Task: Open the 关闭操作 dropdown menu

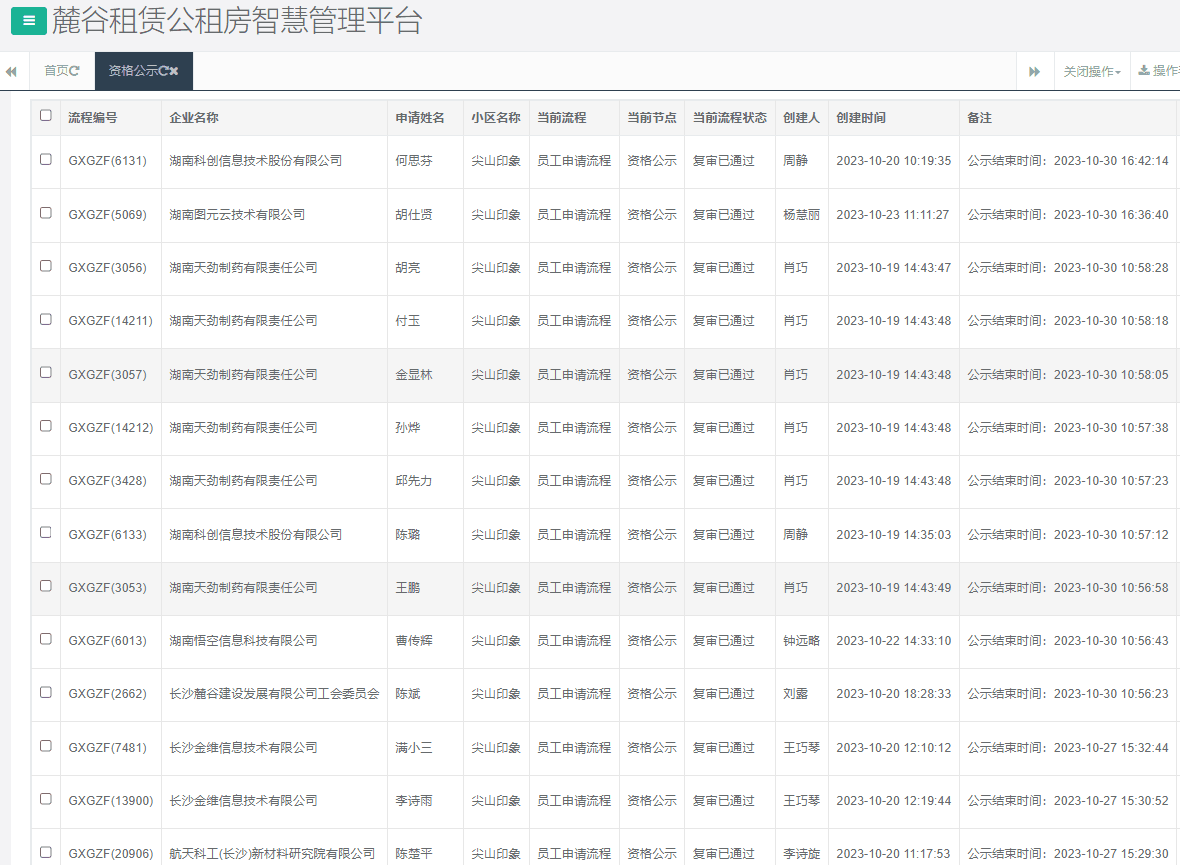Action: tap(1091, 72)
